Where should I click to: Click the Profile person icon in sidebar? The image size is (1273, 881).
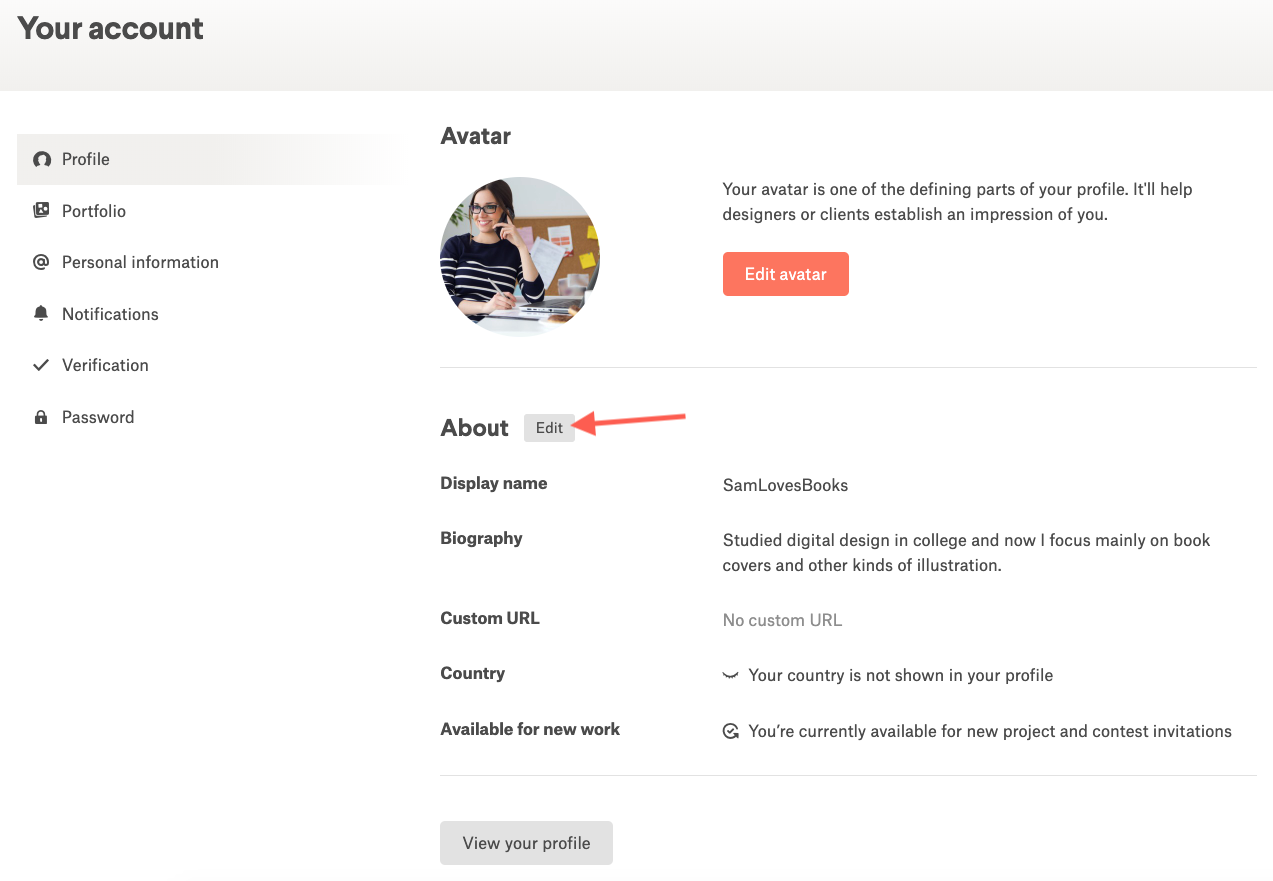coord(41,160)
